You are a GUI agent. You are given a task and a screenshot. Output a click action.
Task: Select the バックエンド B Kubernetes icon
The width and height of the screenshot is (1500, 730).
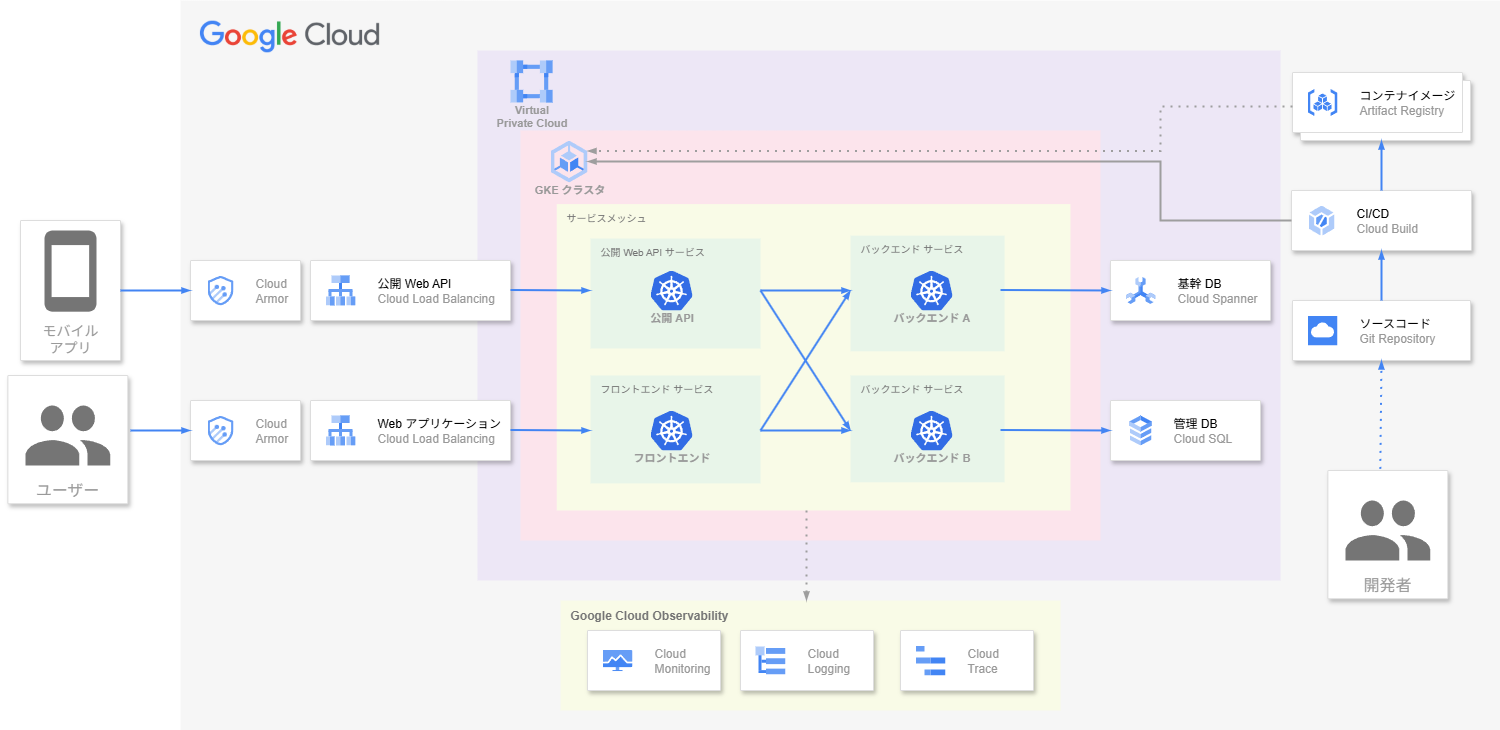(x=931, y=431)
